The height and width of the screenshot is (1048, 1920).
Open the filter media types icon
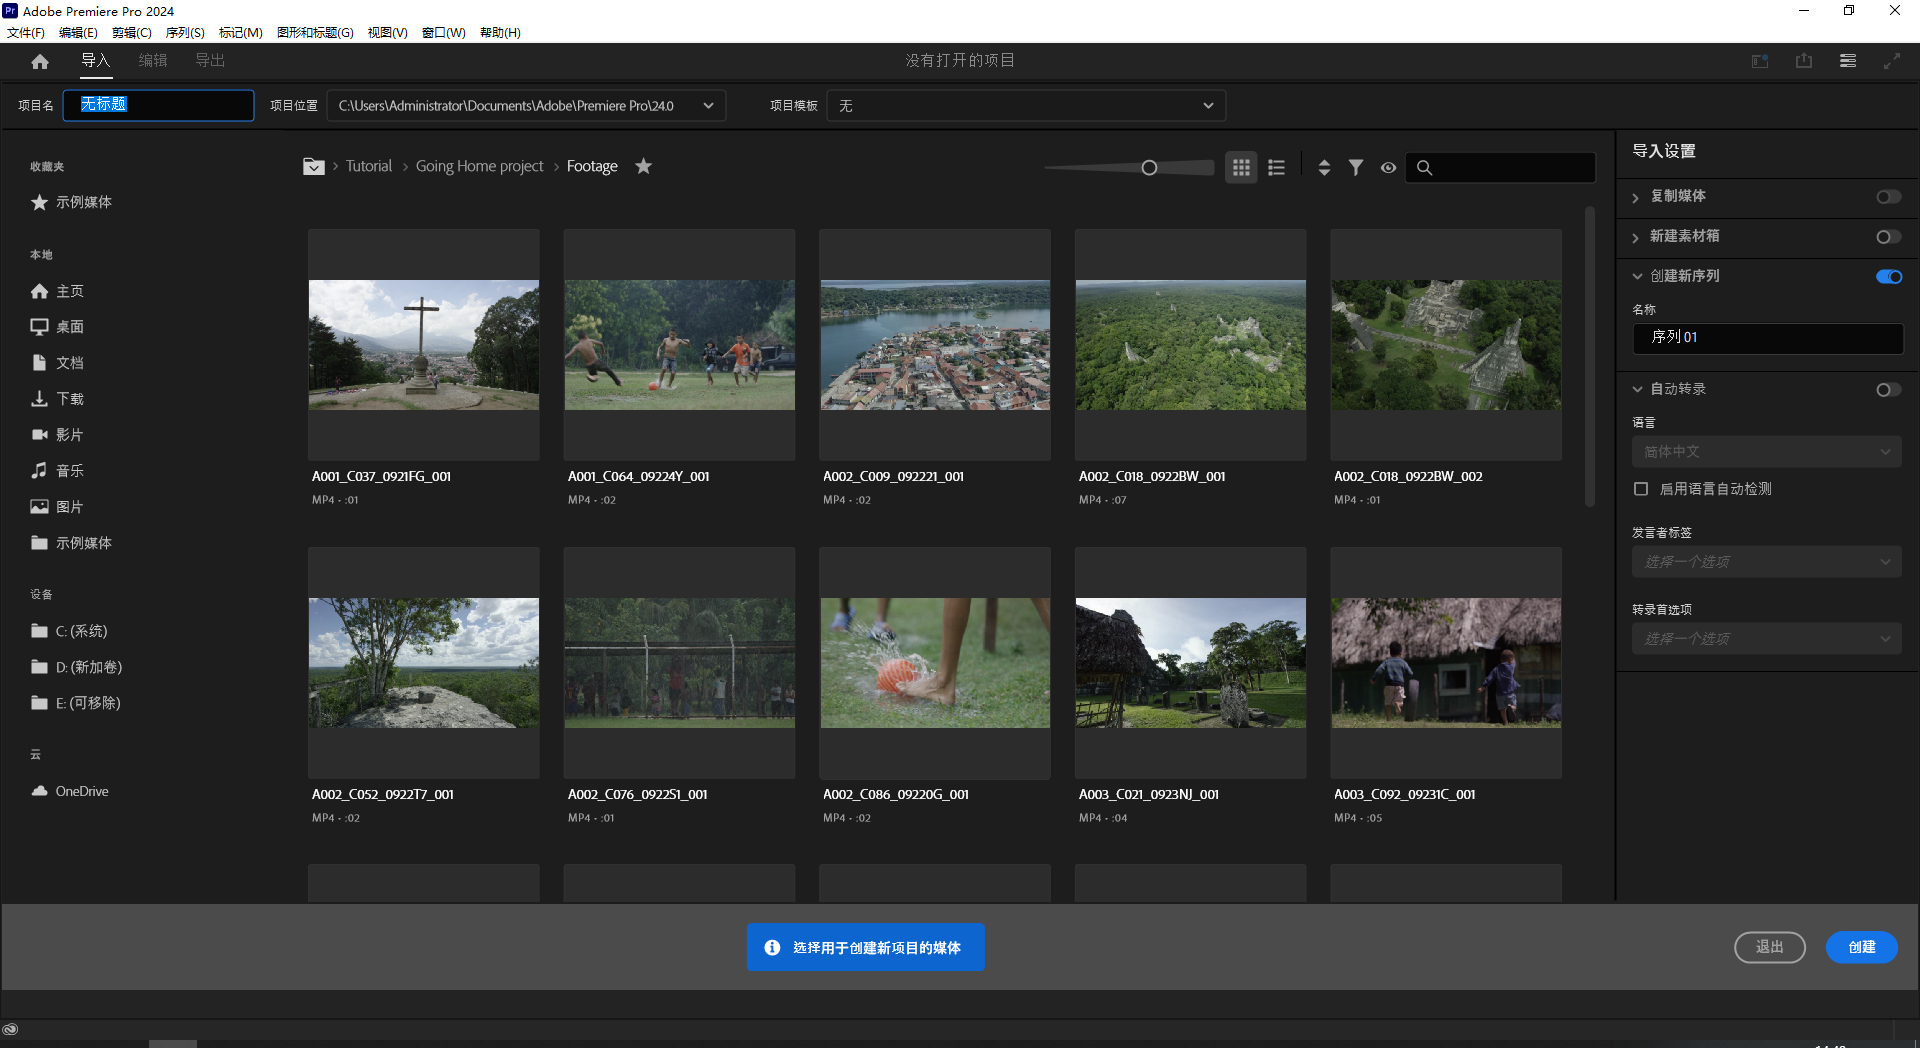(1355, 167)
